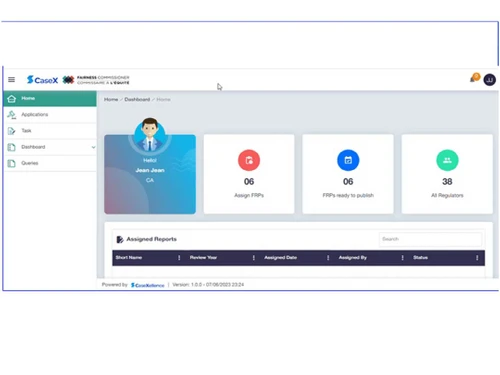Open the All Regulators card label

pyautogui.click(x=447, y=195)
